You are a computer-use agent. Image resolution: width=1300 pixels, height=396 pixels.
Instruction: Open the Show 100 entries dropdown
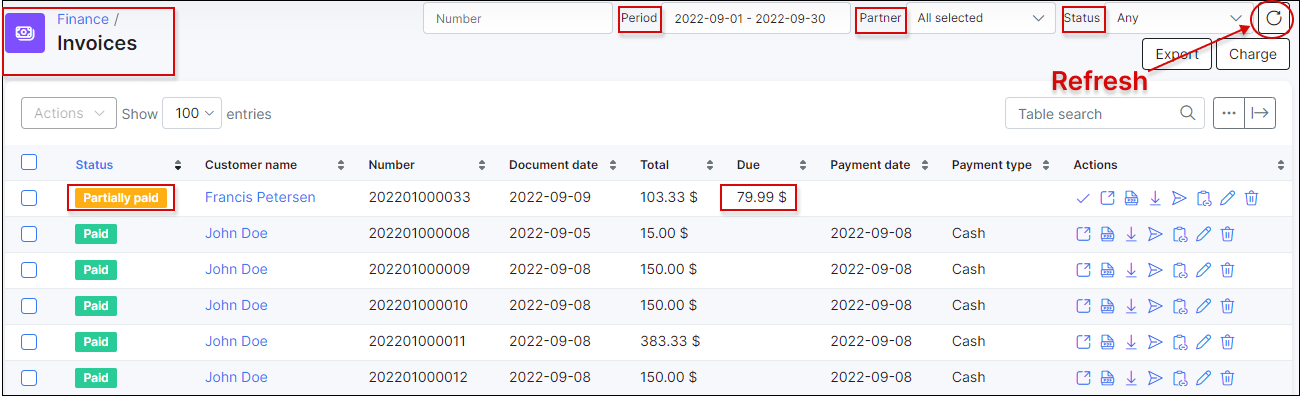click(192, 113)
